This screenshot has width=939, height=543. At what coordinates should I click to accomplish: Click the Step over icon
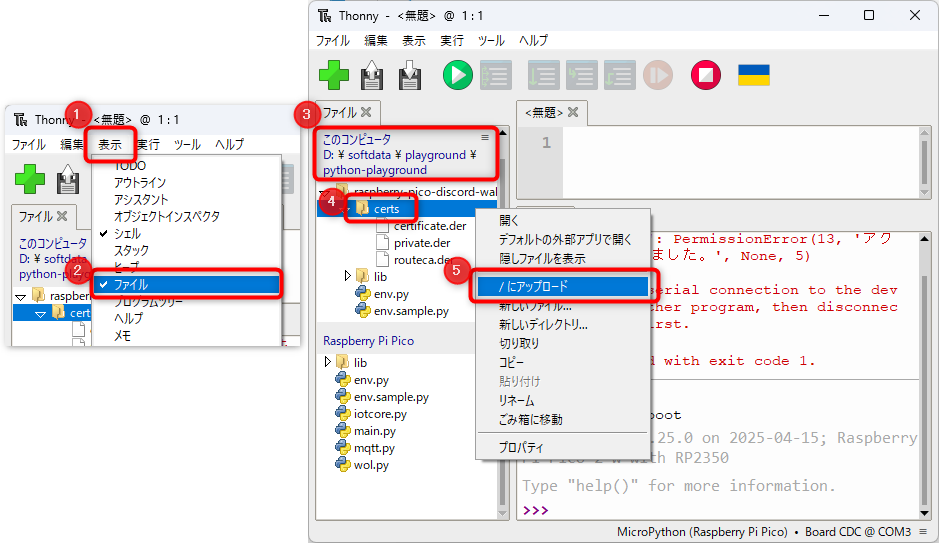click(x=543, y=75)
